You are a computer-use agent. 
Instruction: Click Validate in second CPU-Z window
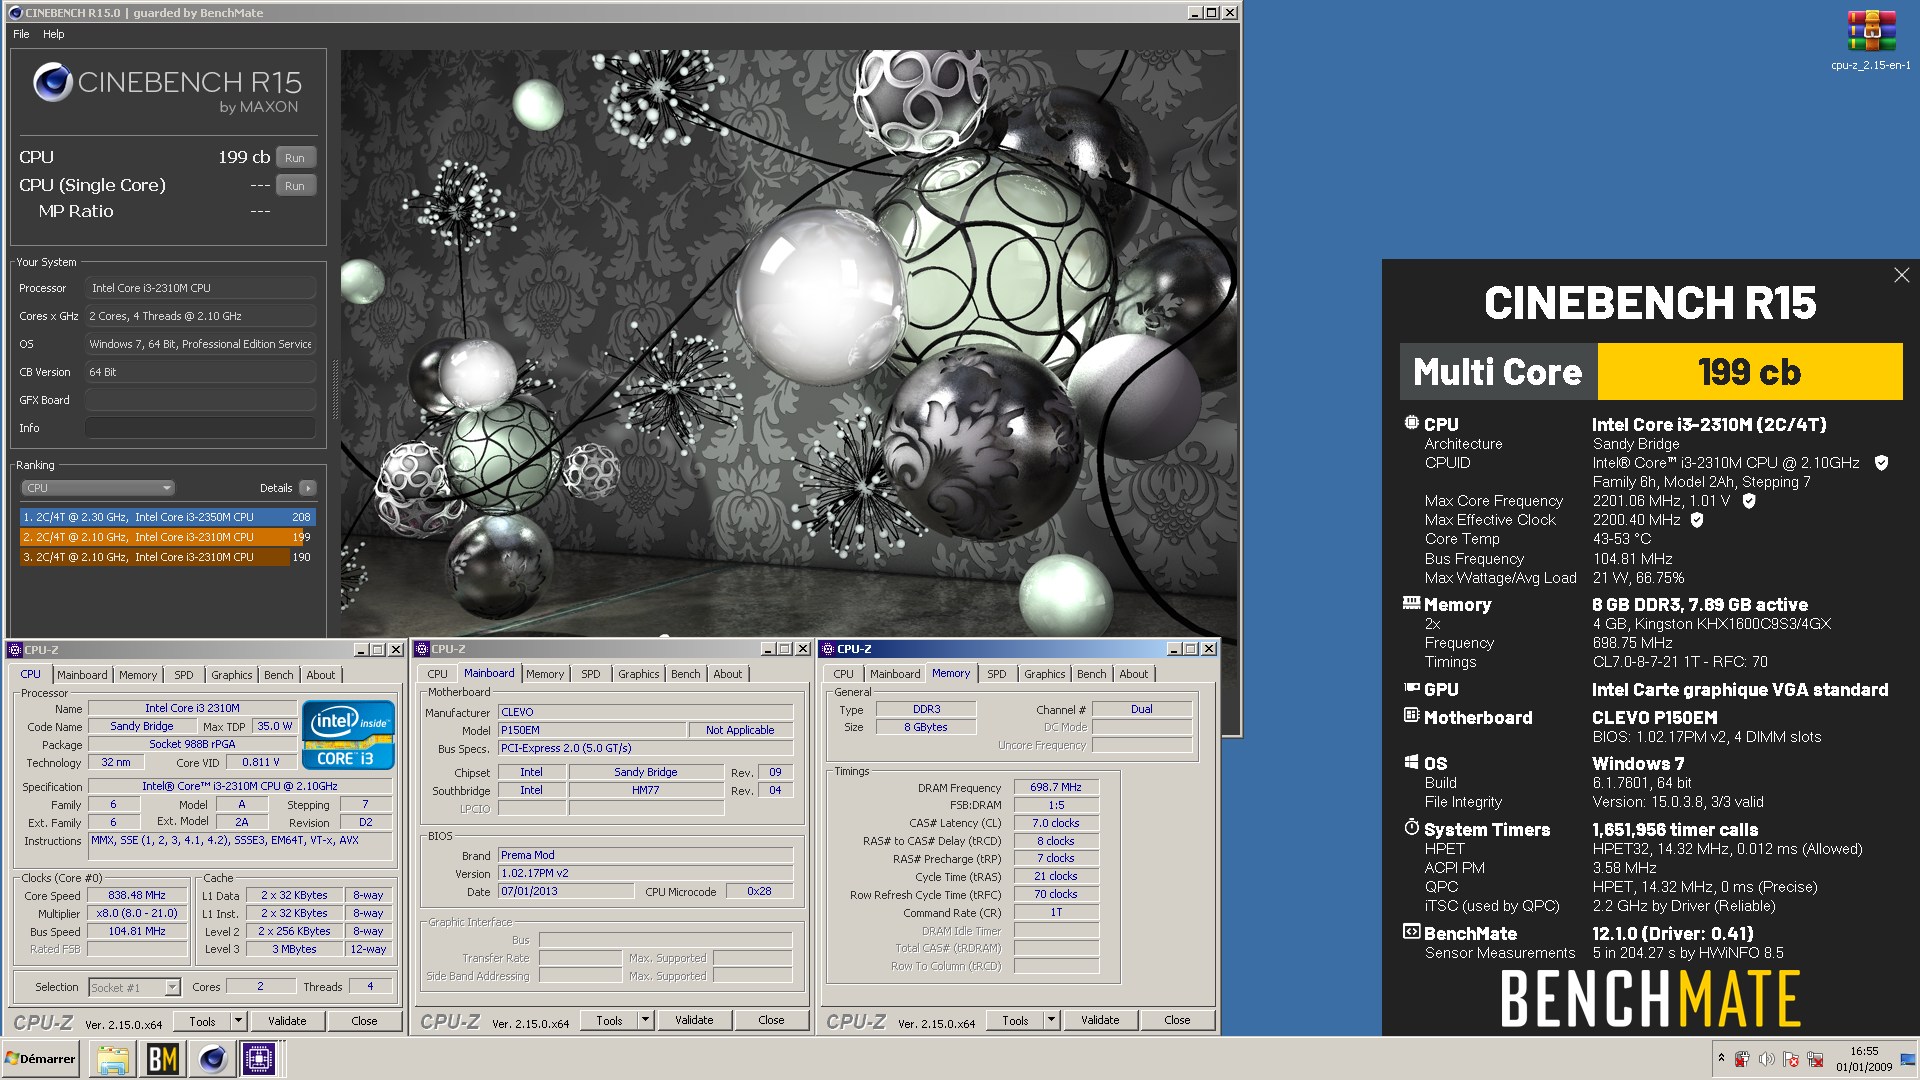click(694, 1020)
